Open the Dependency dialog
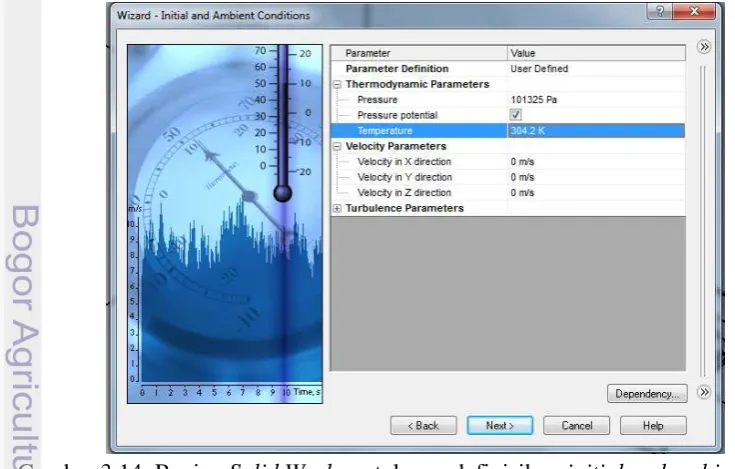The height and width of the screenshot is (469, 735). coord(647,394)
